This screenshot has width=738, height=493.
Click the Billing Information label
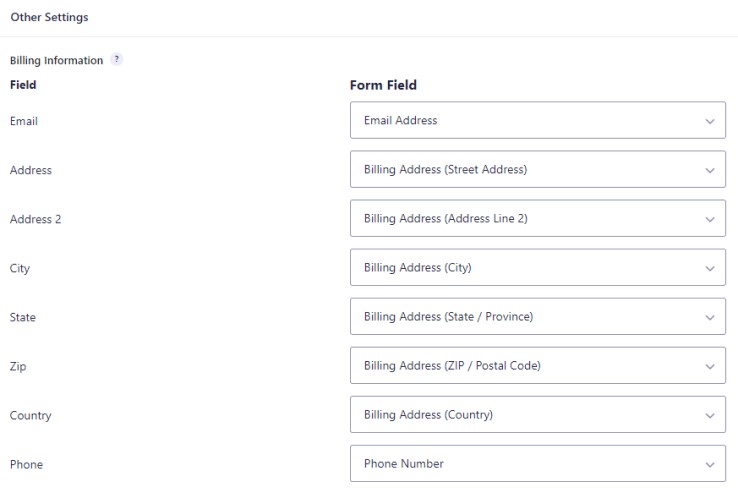56,60
